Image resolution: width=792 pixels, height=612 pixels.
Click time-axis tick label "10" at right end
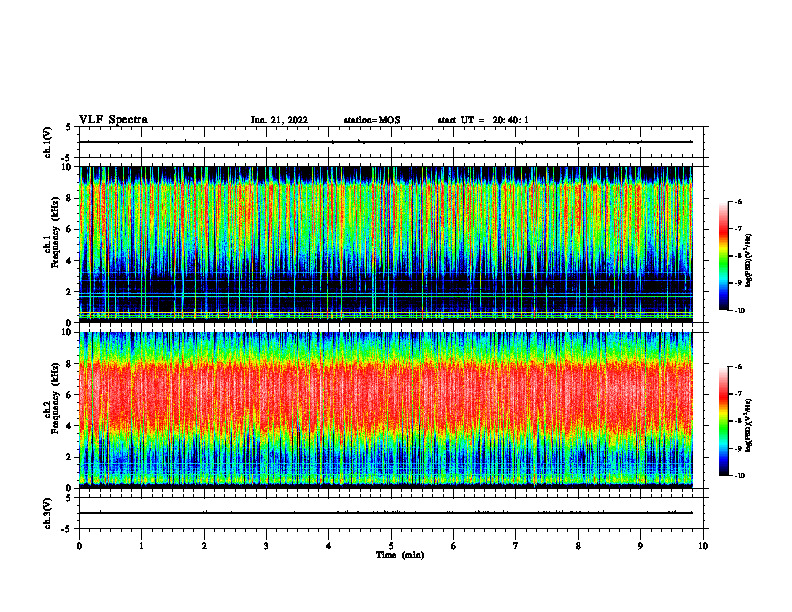[703, 546]
